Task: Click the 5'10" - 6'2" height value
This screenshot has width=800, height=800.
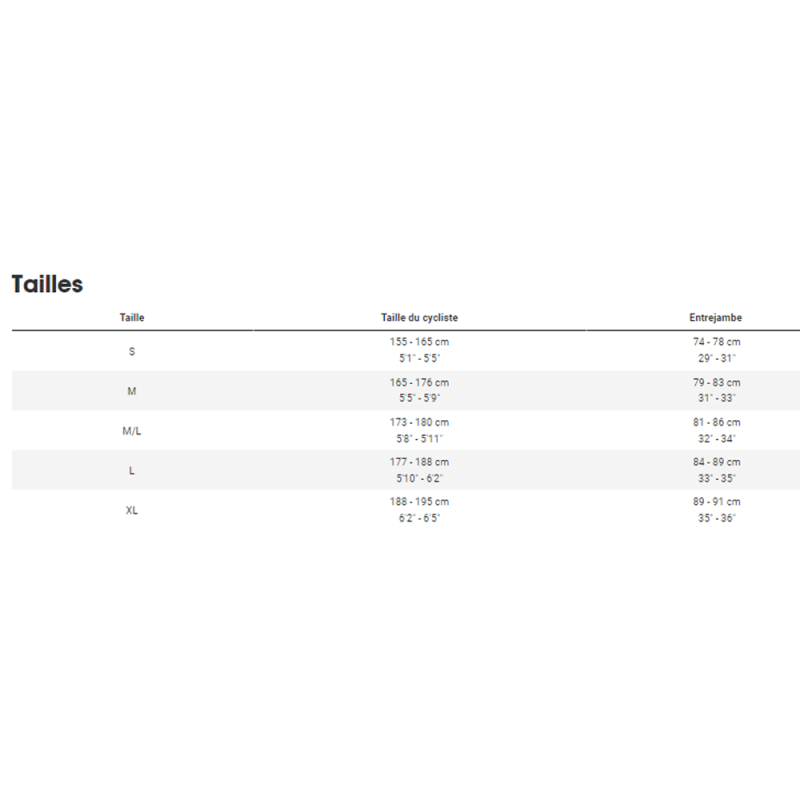Action: click(x=419, y=479)
